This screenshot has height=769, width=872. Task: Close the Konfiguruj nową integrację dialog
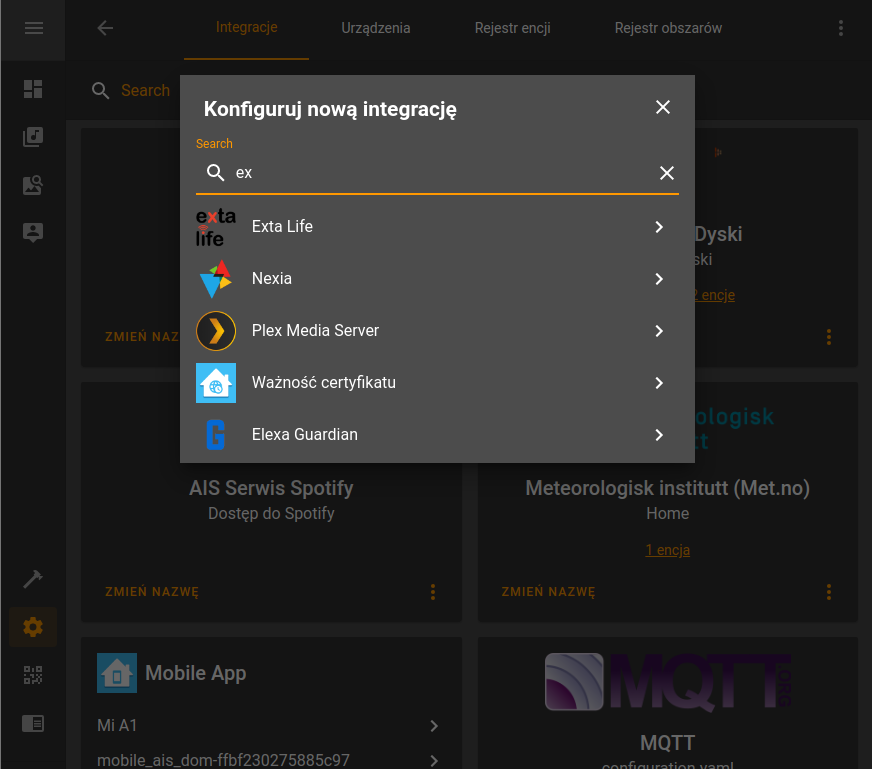point(662,107)
